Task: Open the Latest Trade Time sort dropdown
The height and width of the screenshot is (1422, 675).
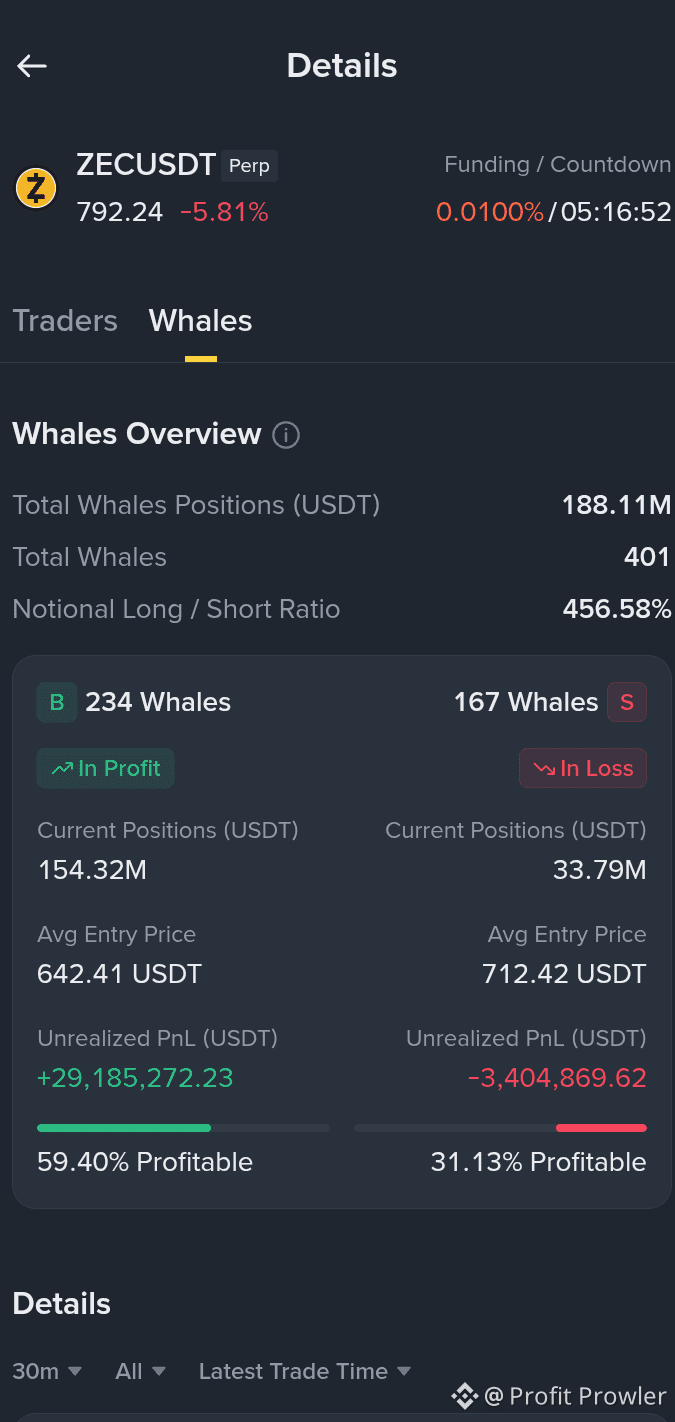Action: pyautogui.click(x=305, y=1371)
